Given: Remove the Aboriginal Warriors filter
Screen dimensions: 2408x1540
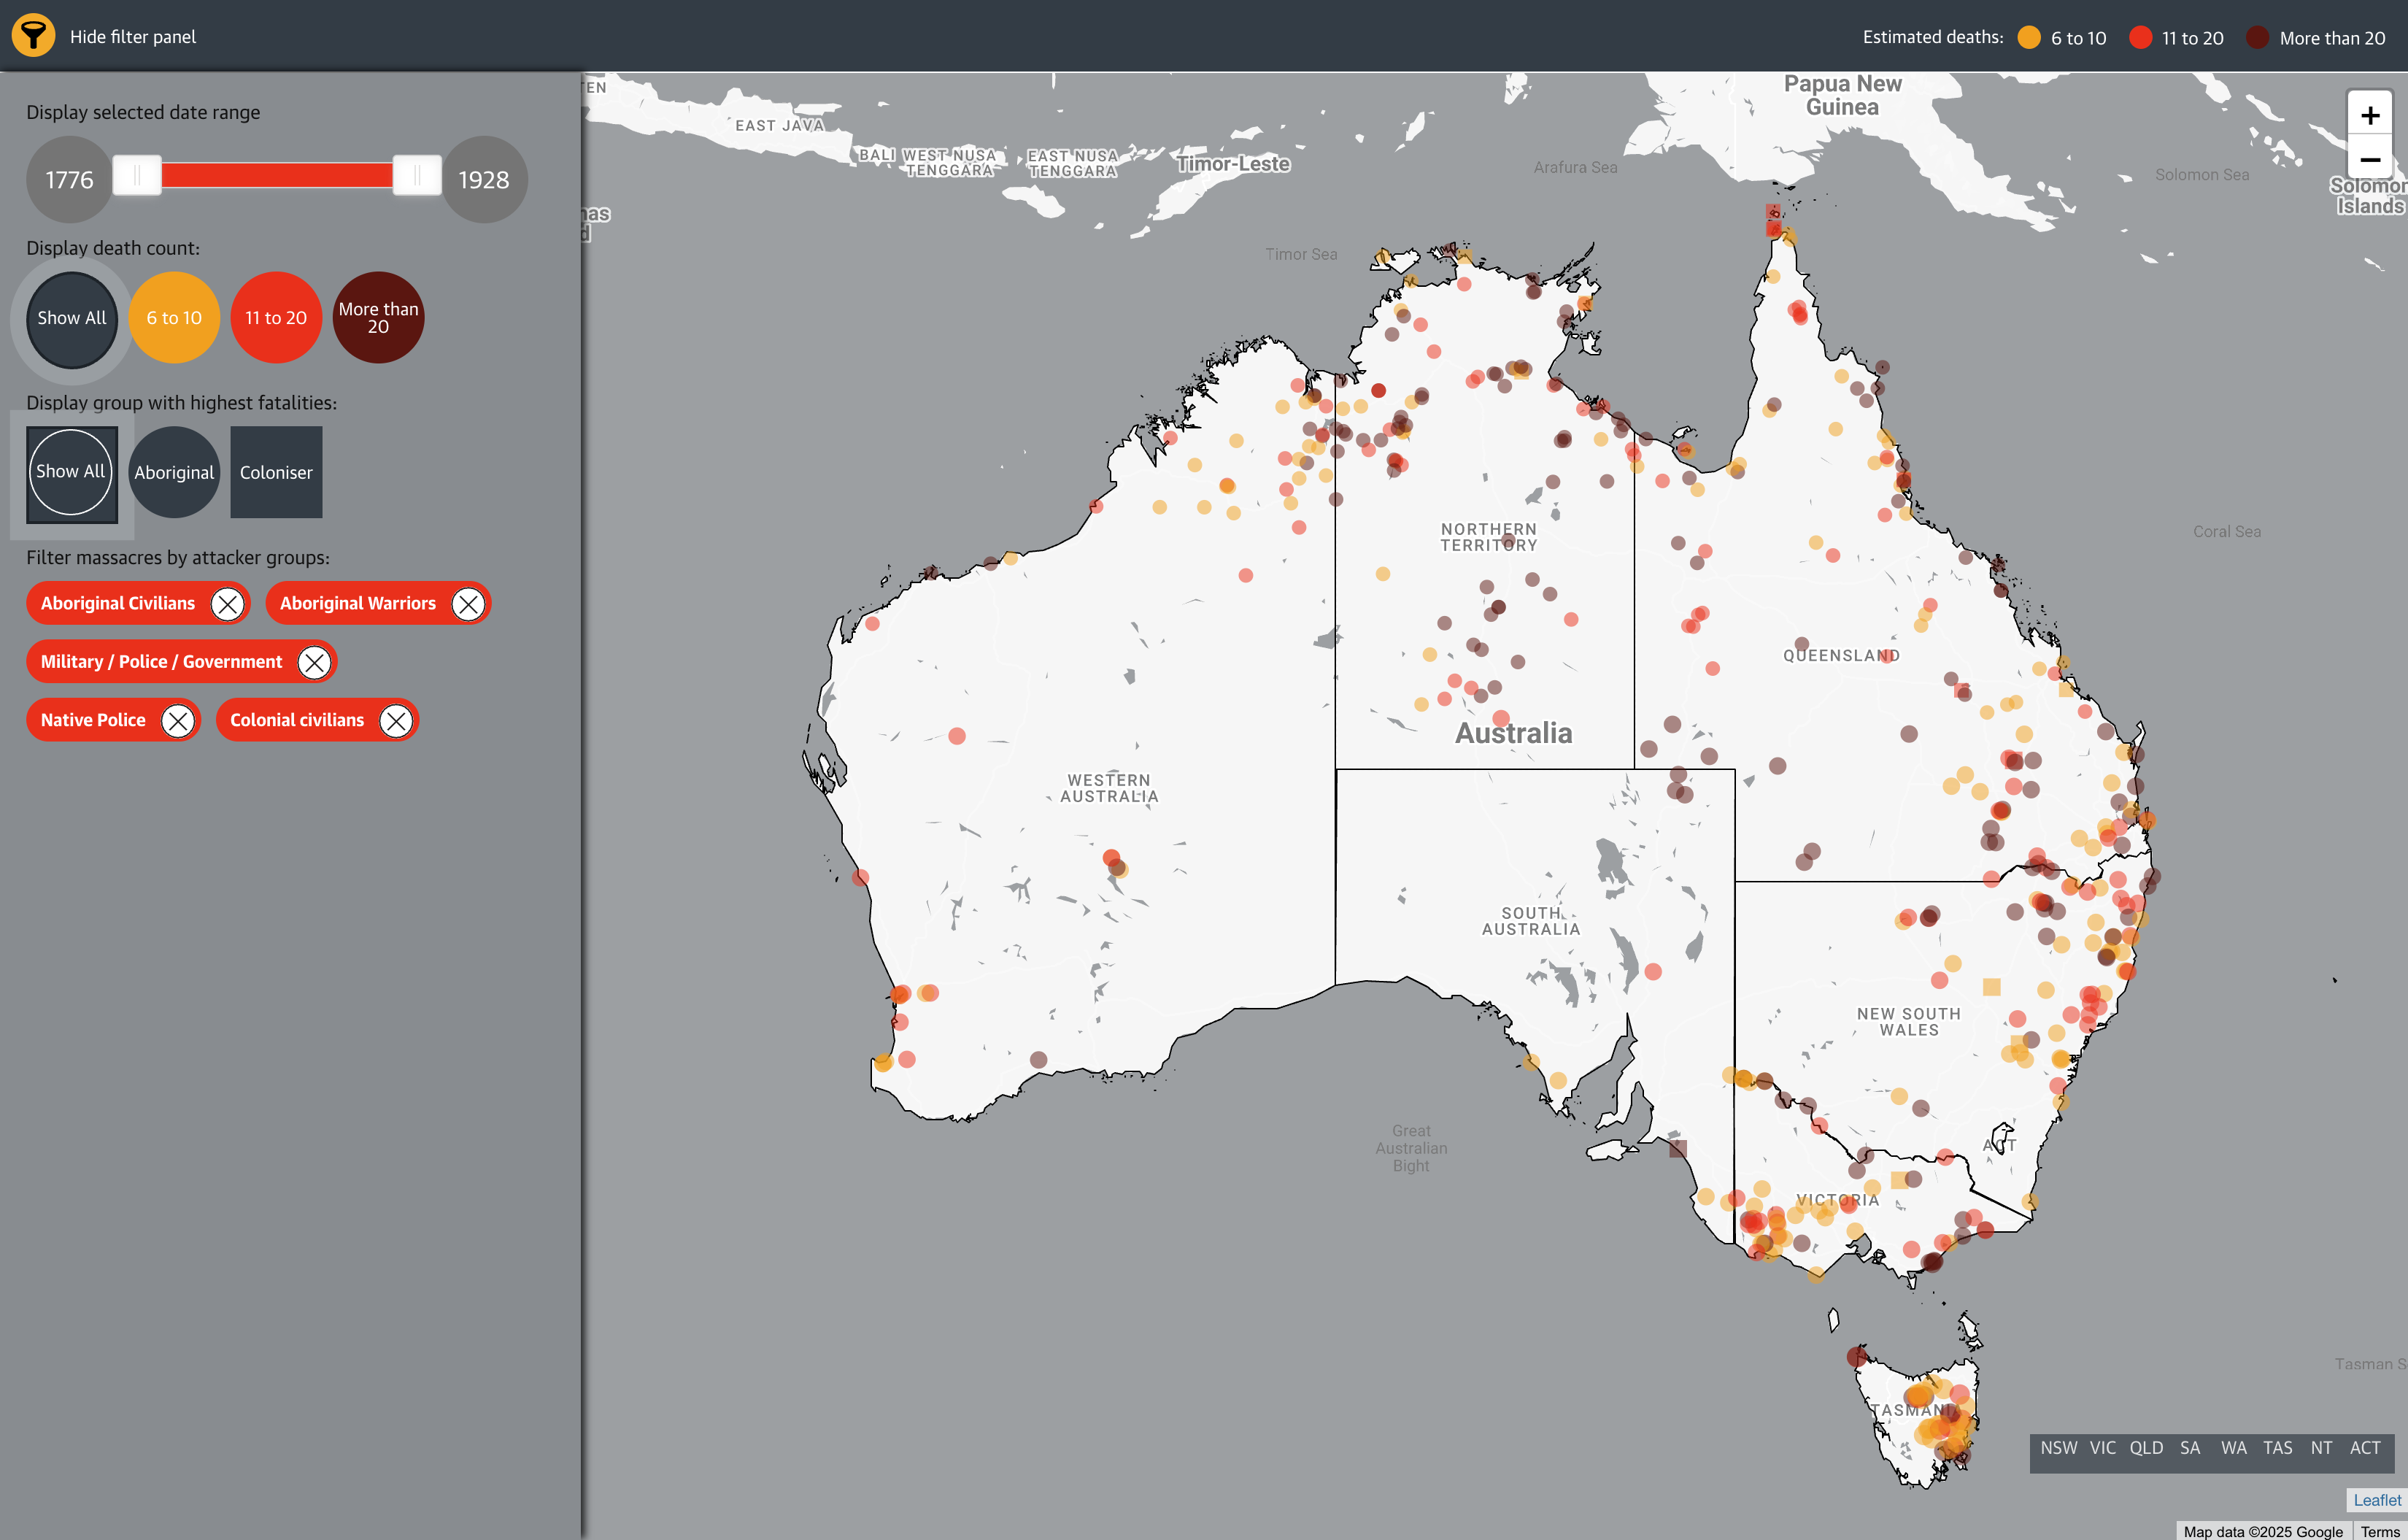Looking at the screenshot, I should (x=468, y=603).
